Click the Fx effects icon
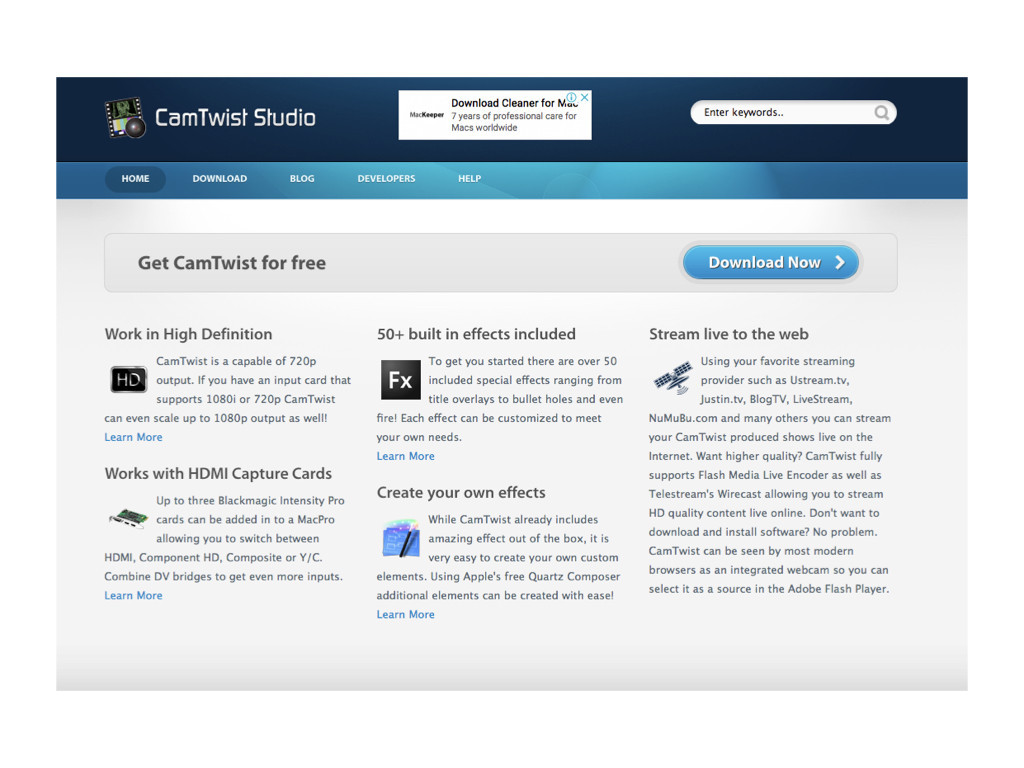1024x768 pixels. [400, 380]
